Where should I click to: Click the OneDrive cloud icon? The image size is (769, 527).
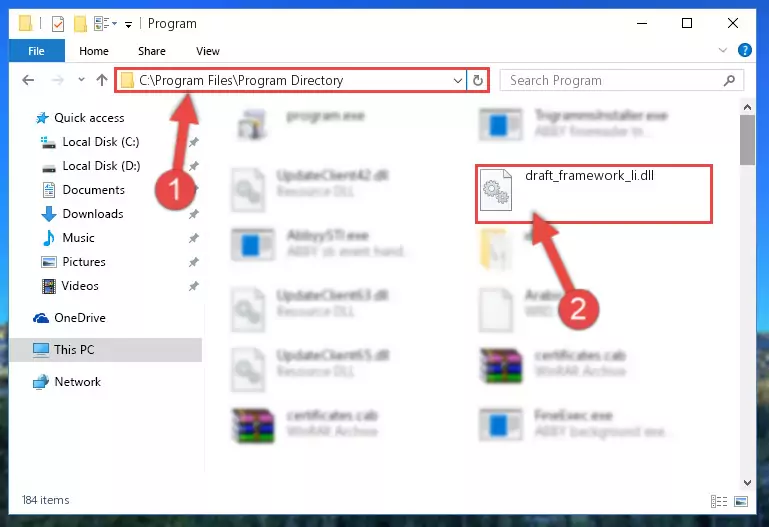(41, 318)
